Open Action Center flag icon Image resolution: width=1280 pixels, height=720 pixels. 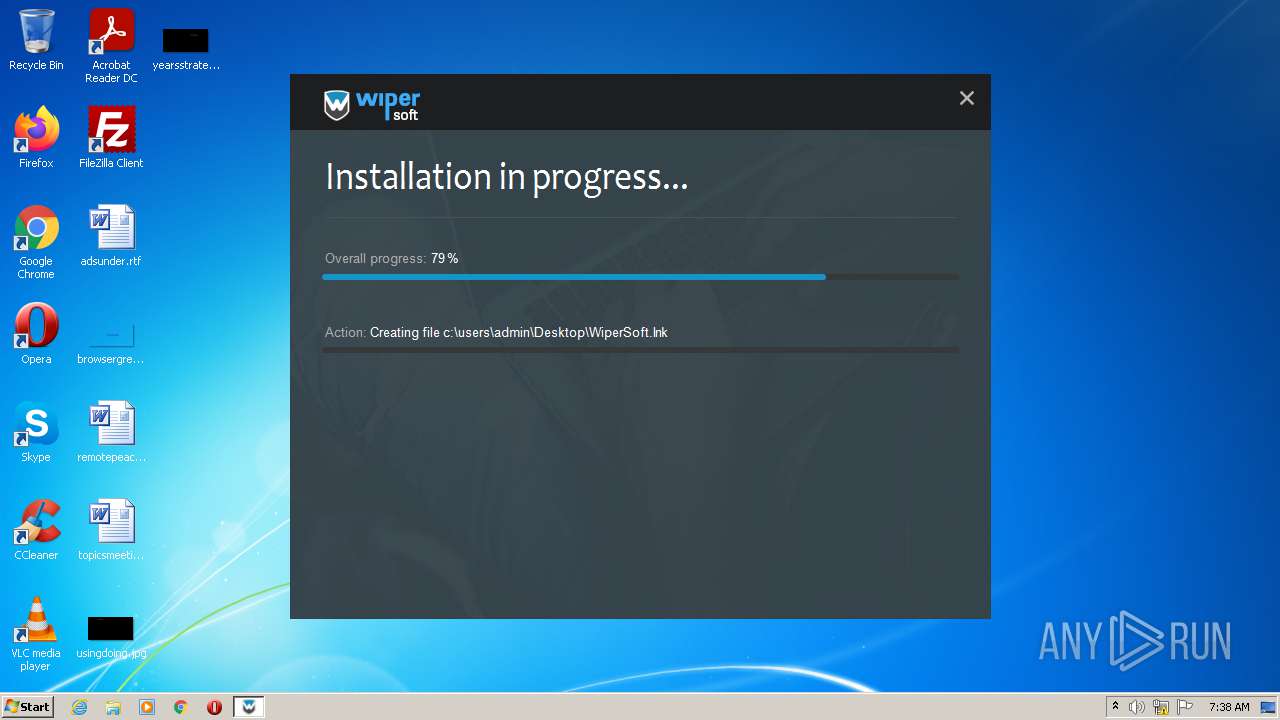click(x=1185, y=707)
